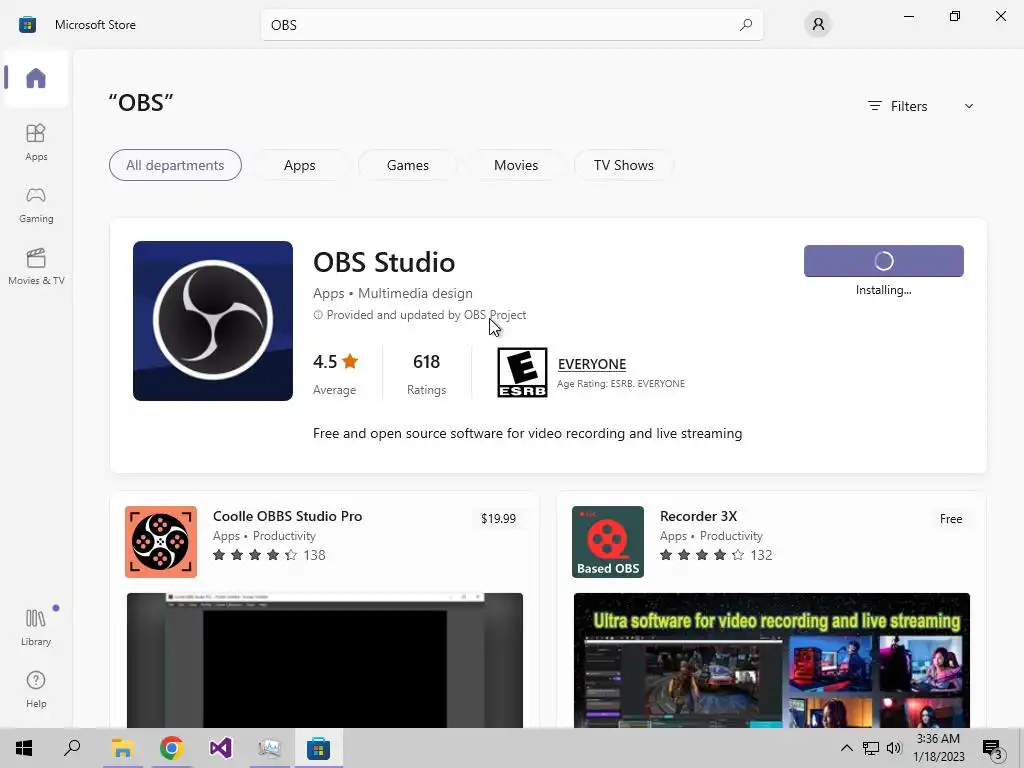Select the Games department tab
The image size is (1024, 768).
coord(408,165)
